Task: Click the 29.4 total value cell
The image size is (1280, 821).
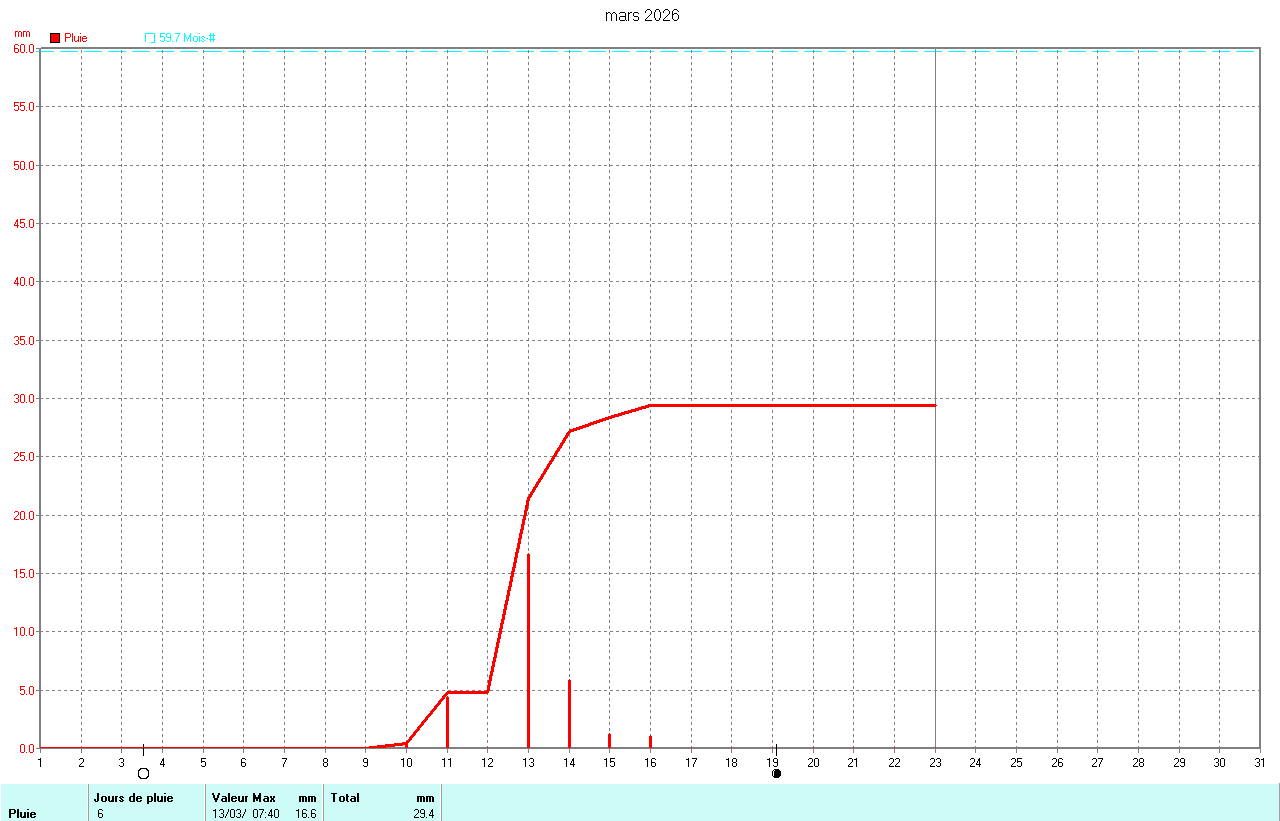Action: (423, 814)
